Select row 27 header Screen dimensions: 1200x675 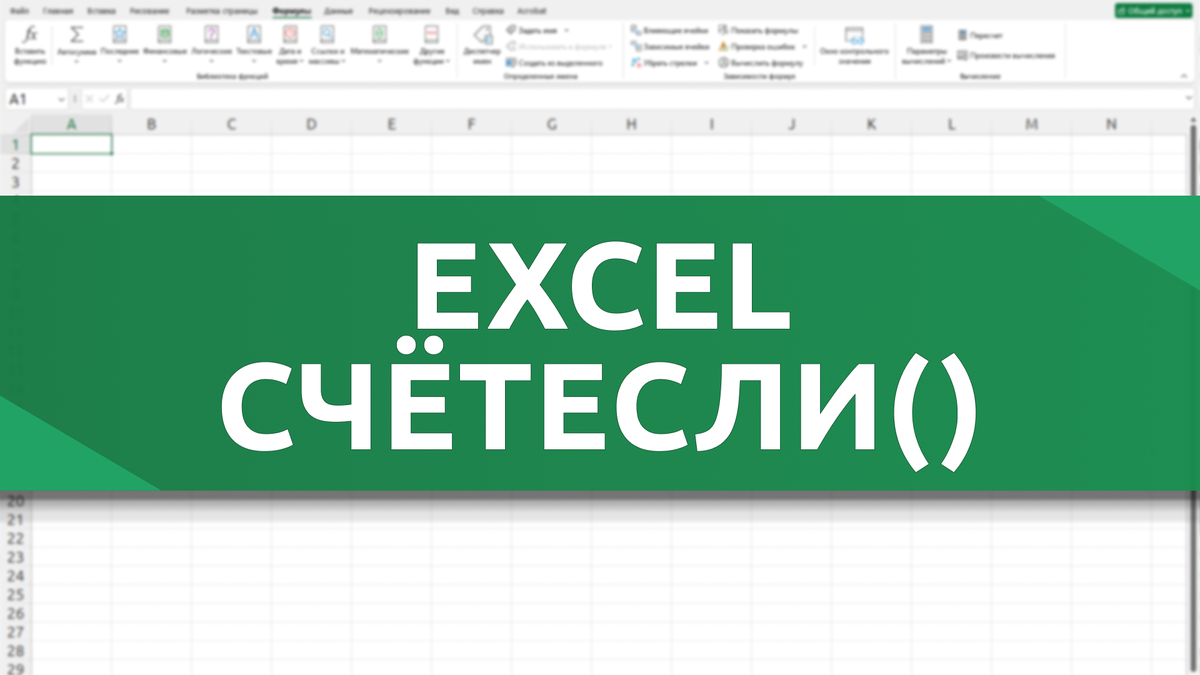pyautogui.click(x=15, y=632)
